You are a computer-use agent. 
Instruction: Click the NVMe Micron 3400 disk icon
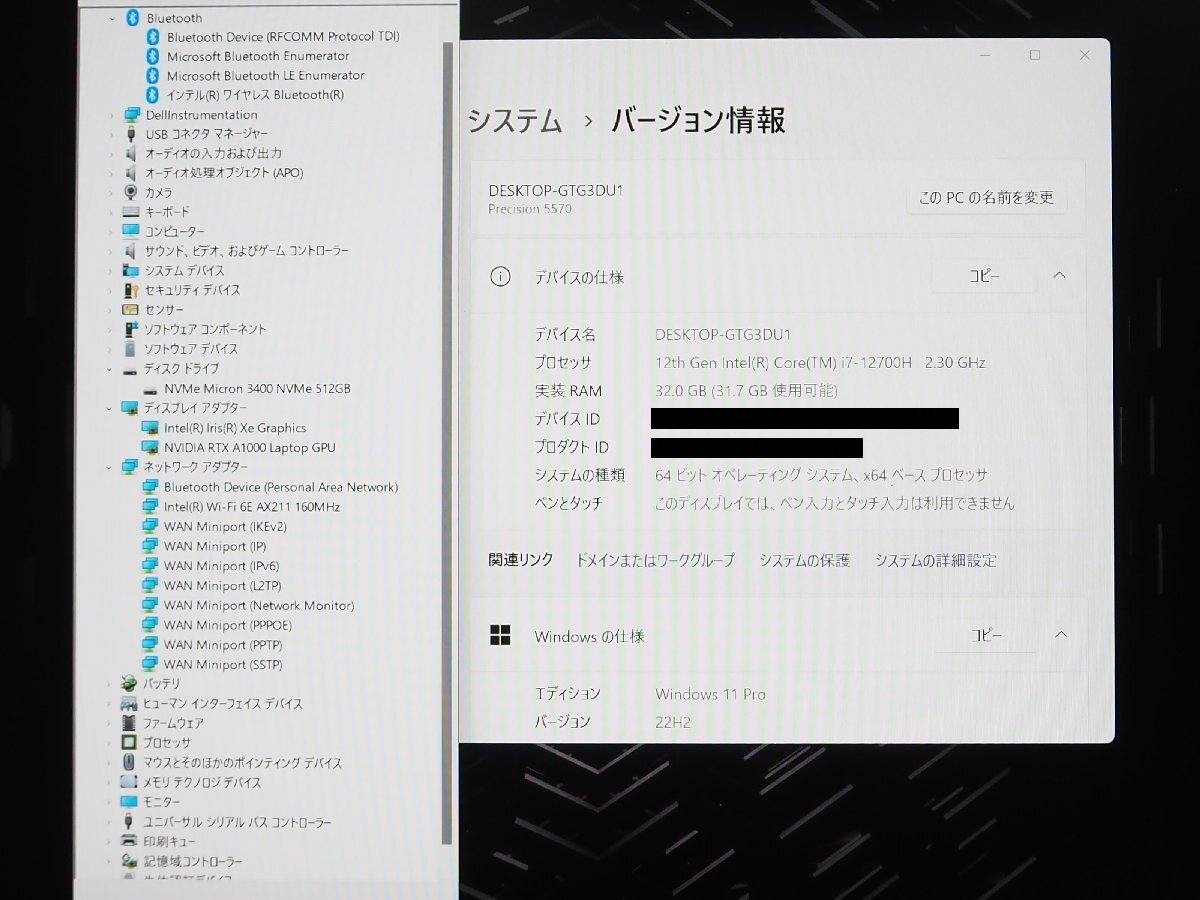pyautogui.click(x=150, y=389)
